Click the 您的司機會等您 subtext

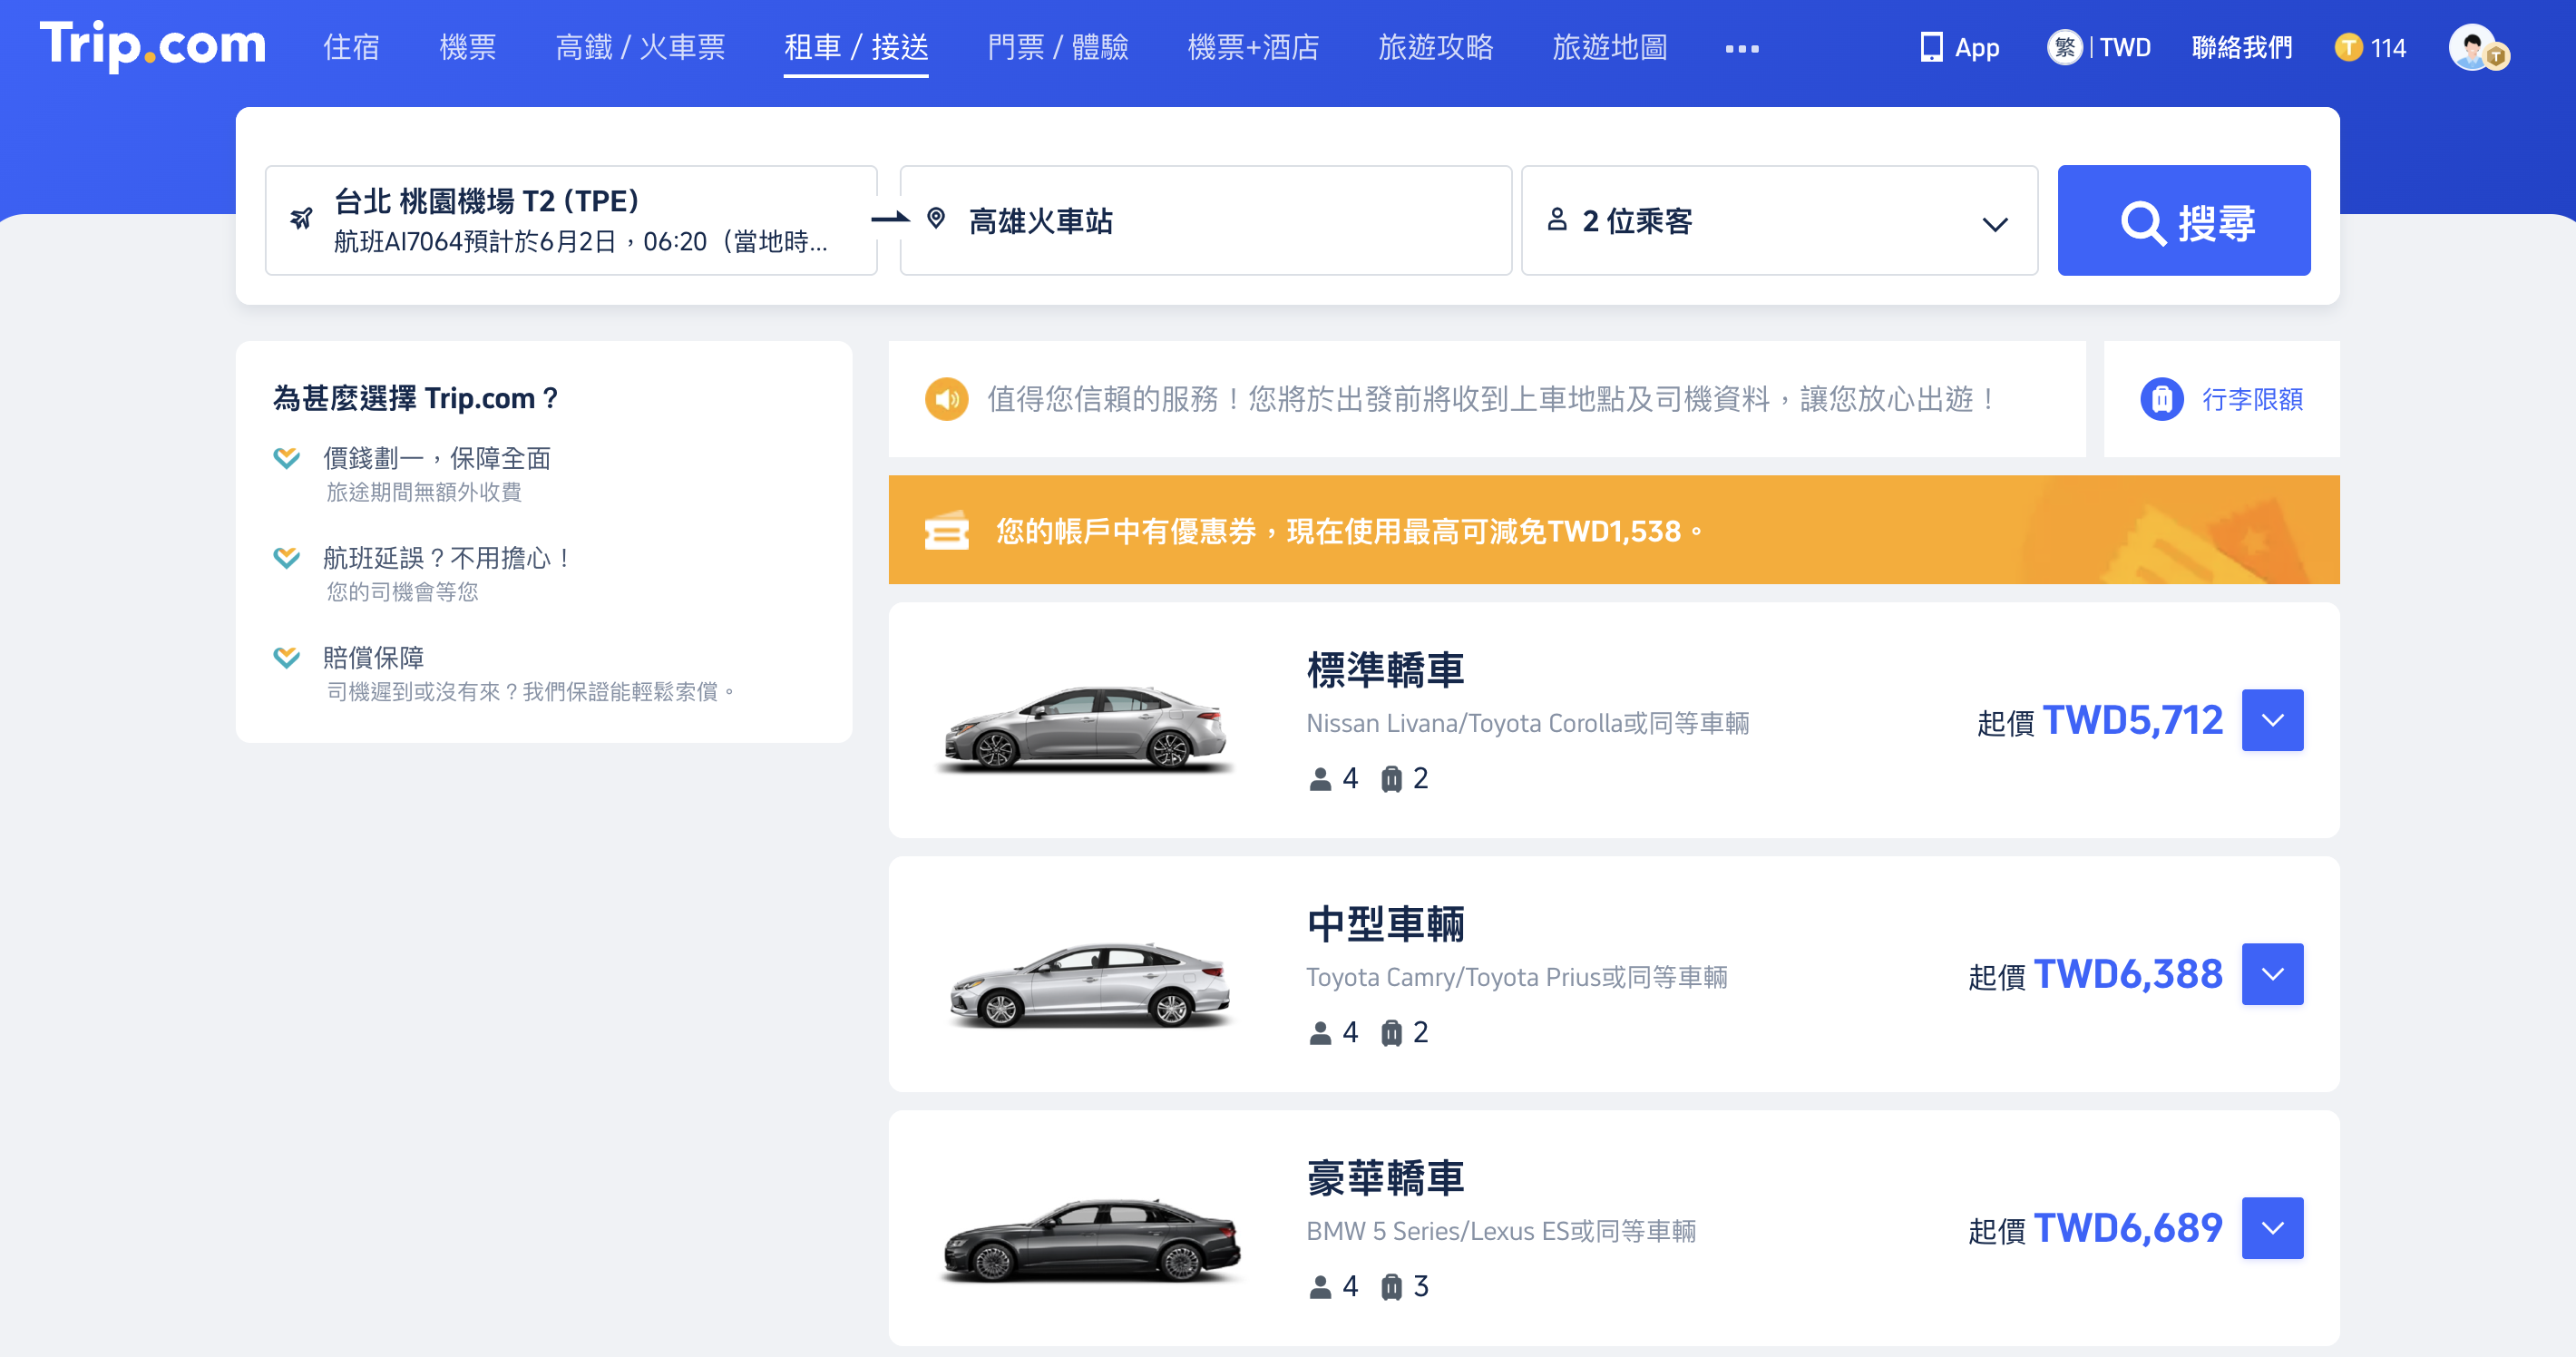click(x=402, y=592)
